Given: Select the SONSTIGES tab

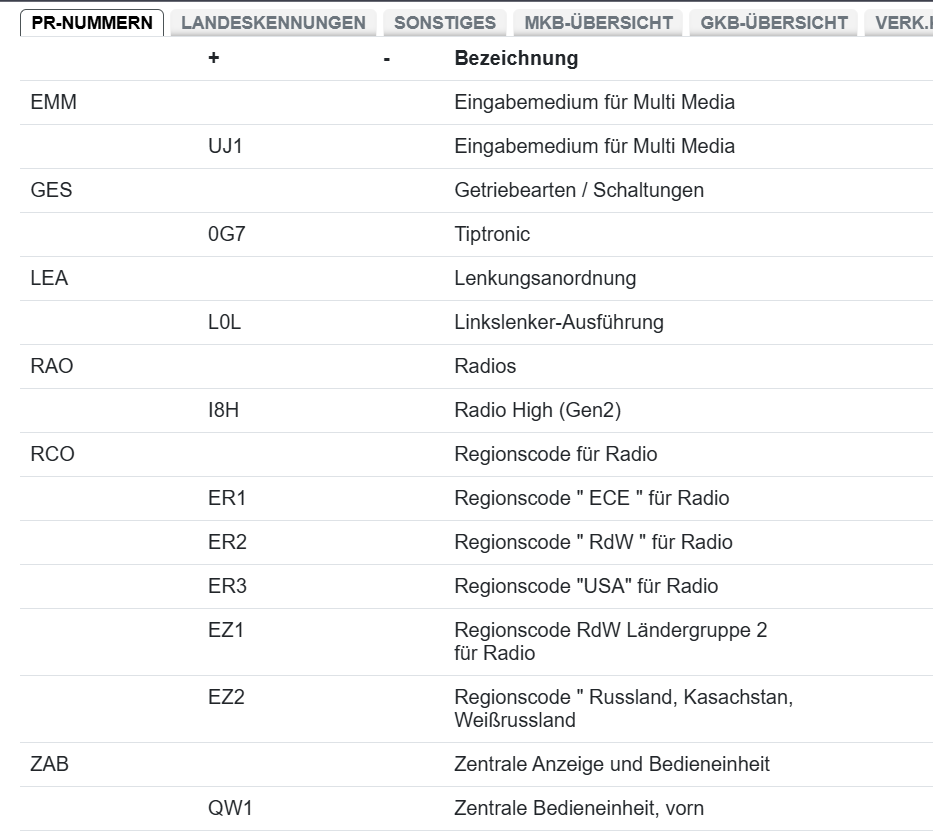Looking at the screenshot, I should 444,23.
